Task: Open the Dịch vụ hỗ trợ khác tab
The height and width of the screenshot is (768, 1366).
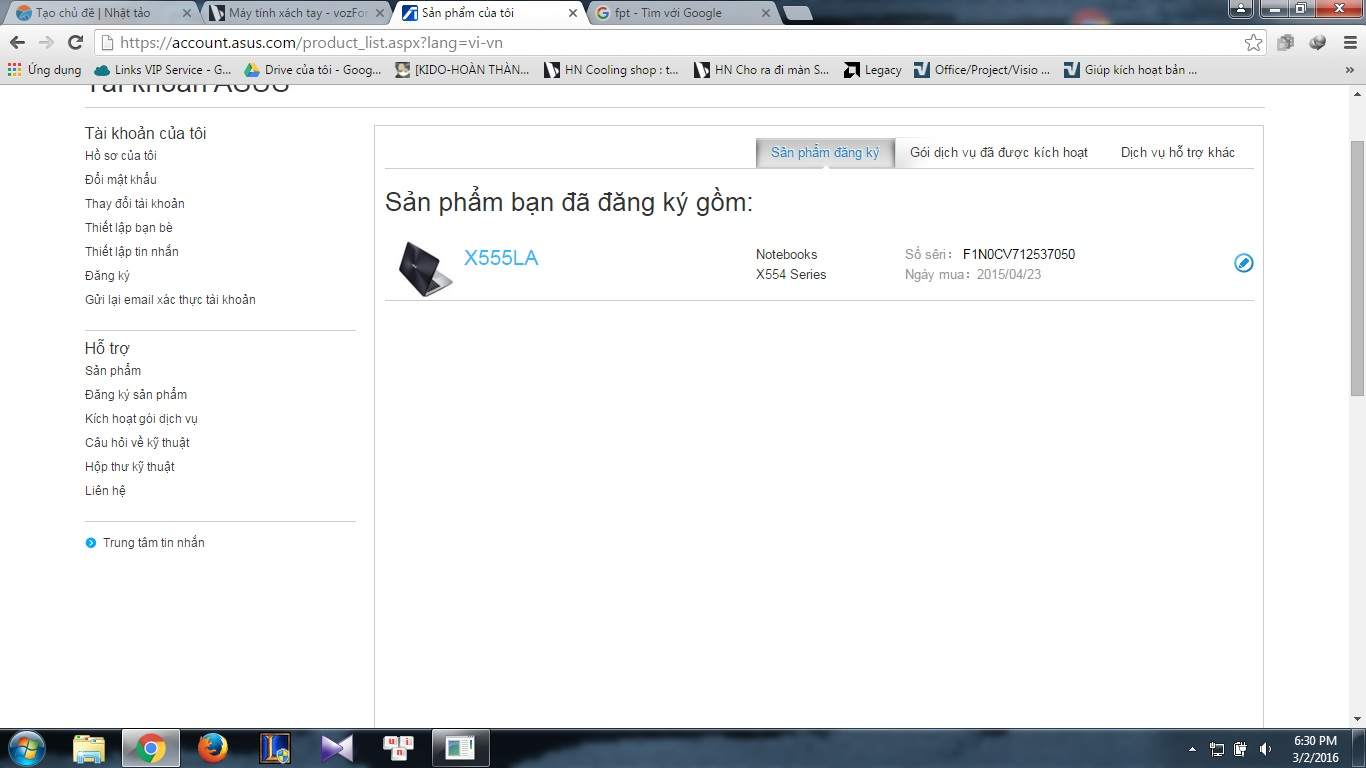Action: [1177, 153]
